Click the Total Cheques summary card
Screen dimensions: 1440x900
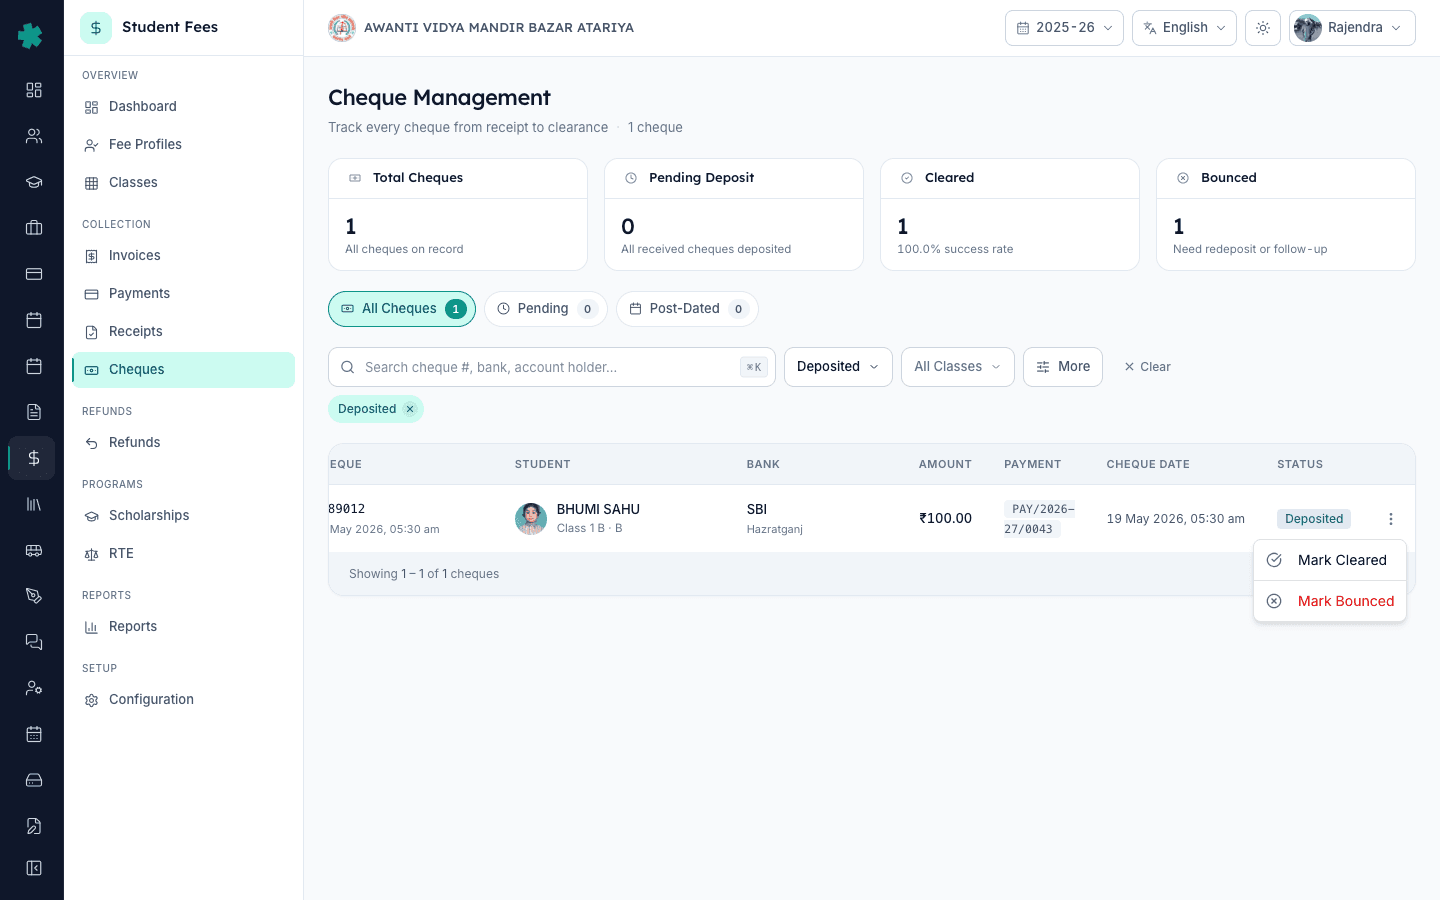tap(458, 214)
